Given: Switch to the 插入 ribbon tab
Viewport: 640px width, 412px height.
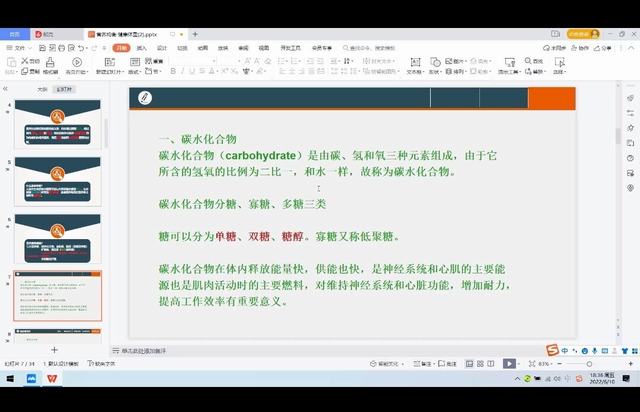Looking at the screenshot, I should (142, 47).
